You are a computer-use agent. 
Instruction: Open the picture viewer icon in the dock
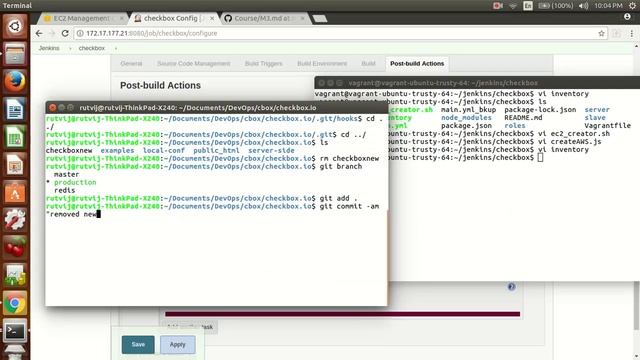(x=15, y=276)
